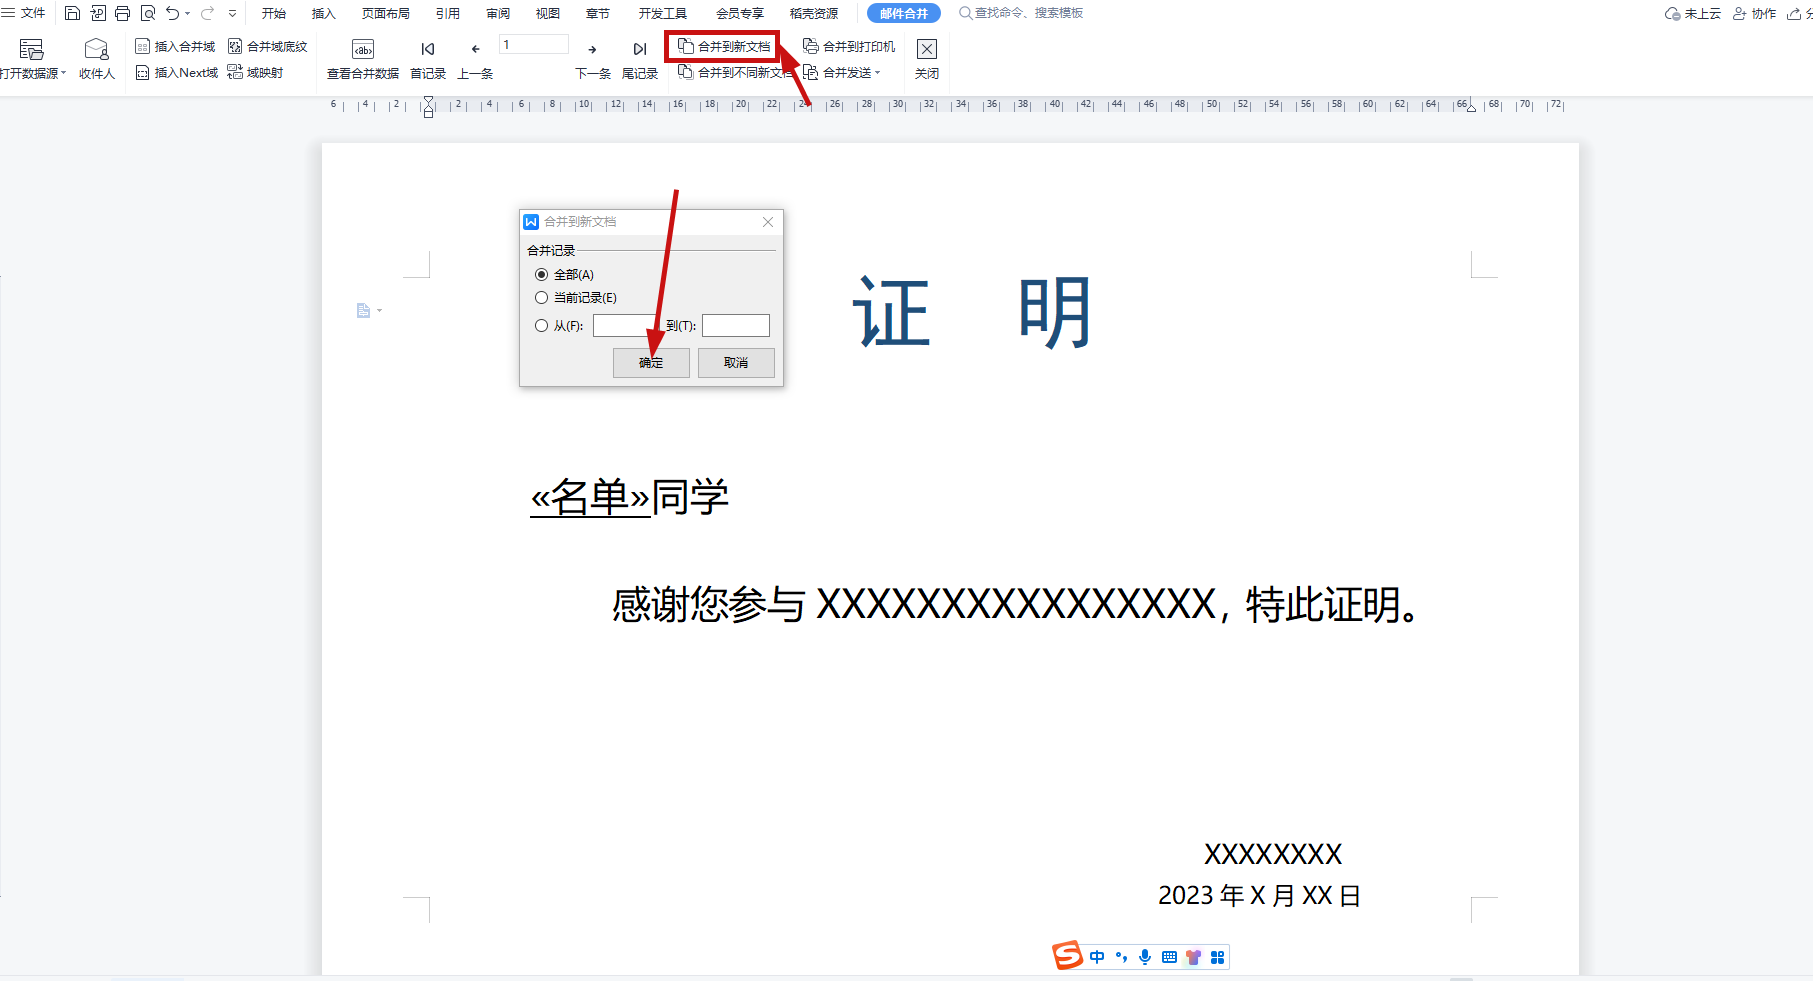Select the 全部(A) radio button
1813x981 pixels.
pyautogui.click(x=542, y=274)
